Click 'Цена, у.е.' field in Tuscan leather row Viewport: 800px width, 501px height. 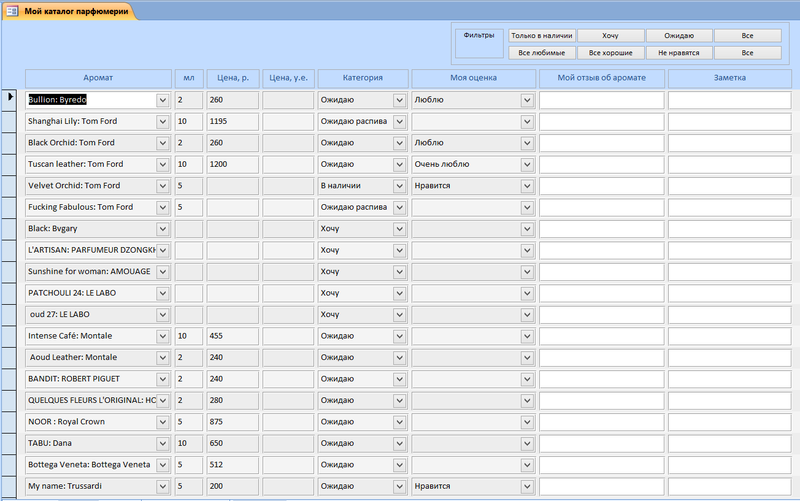point(288,164)
